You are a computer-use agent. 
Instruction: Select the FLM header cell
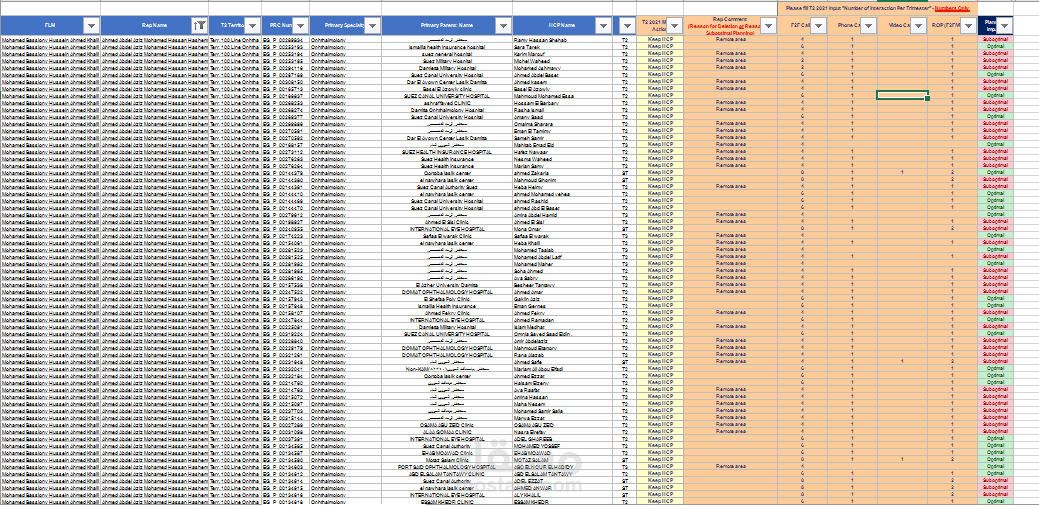click(50, 25)
